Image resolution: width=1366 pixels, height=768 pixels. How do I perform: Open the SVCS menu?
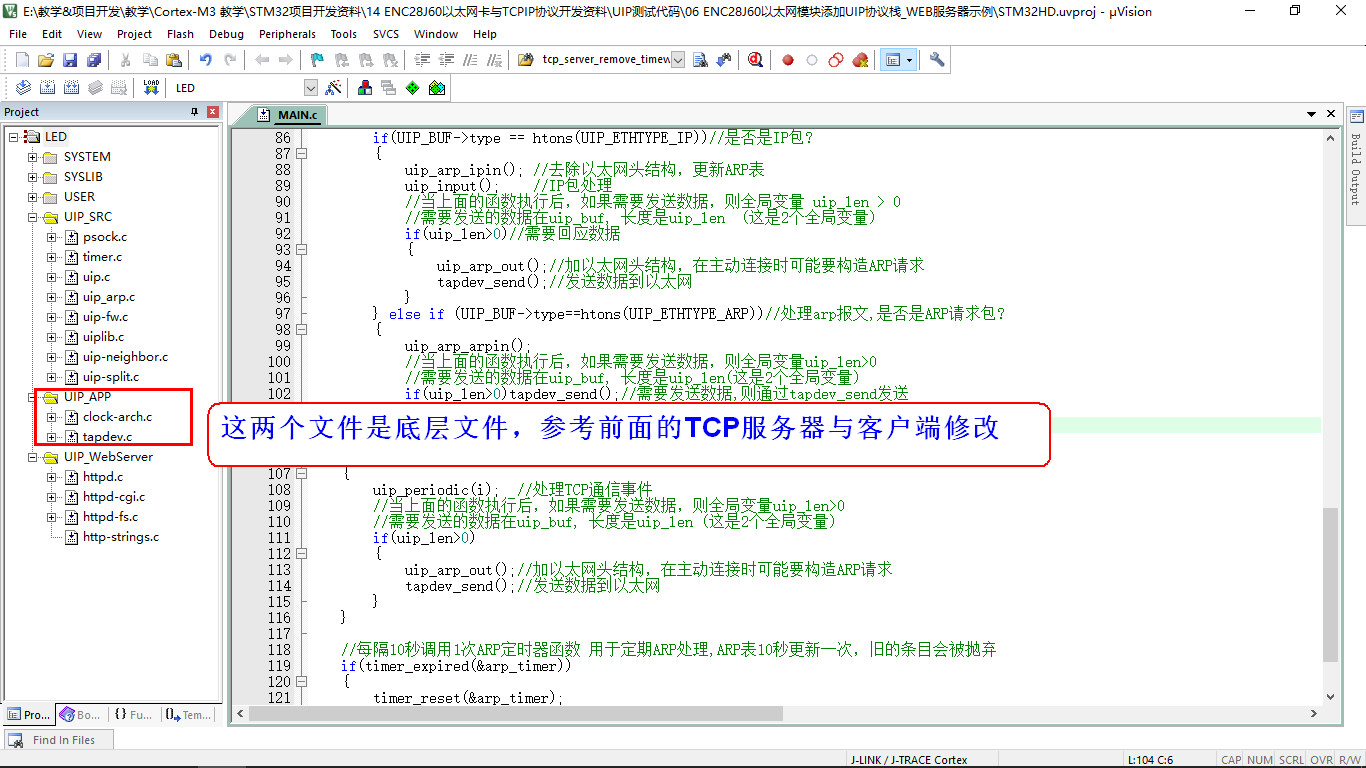click(385, 34)
